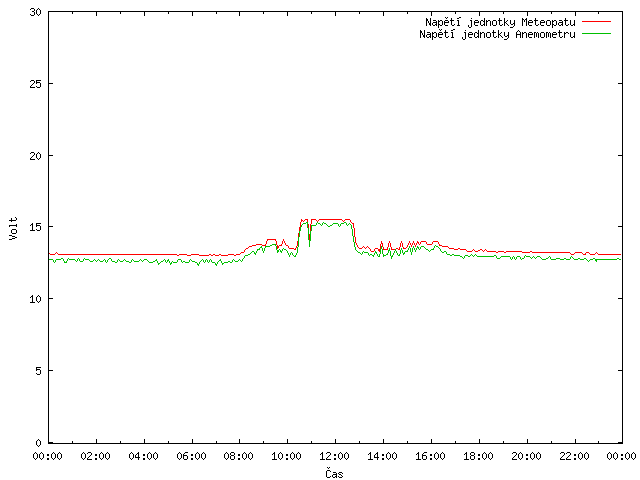
Task: Click the y-axis tick label 5
Action: click(x=38, y=371)
